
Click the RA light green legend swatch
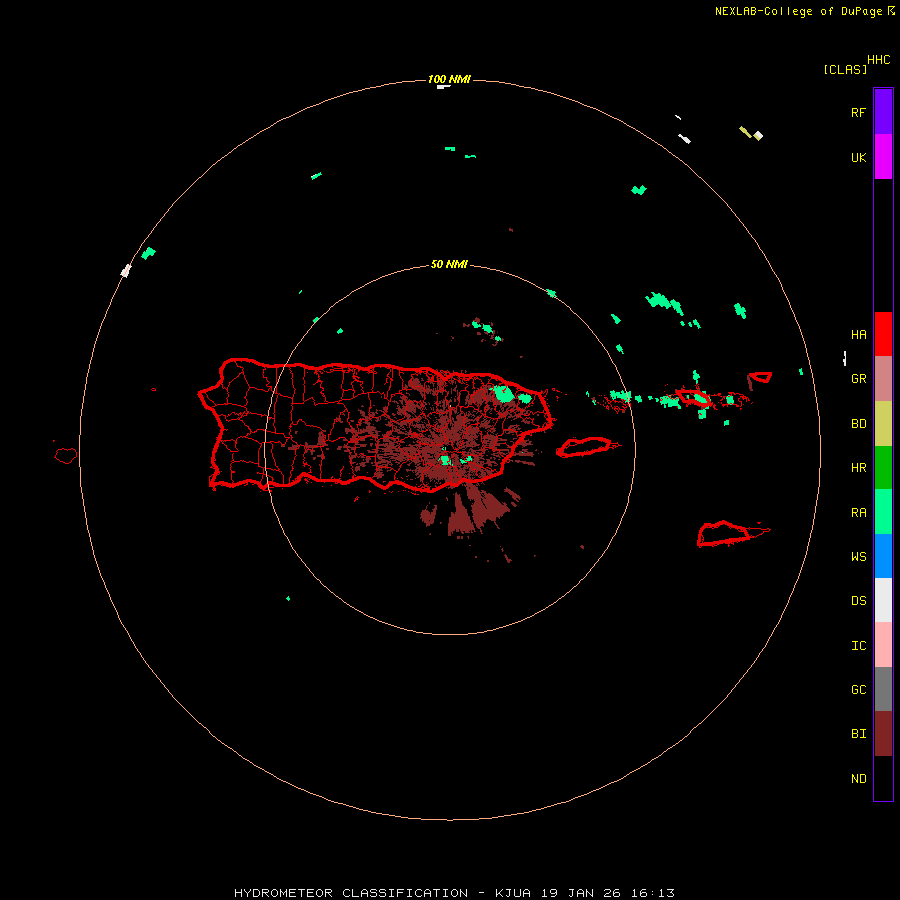point(883,512)
